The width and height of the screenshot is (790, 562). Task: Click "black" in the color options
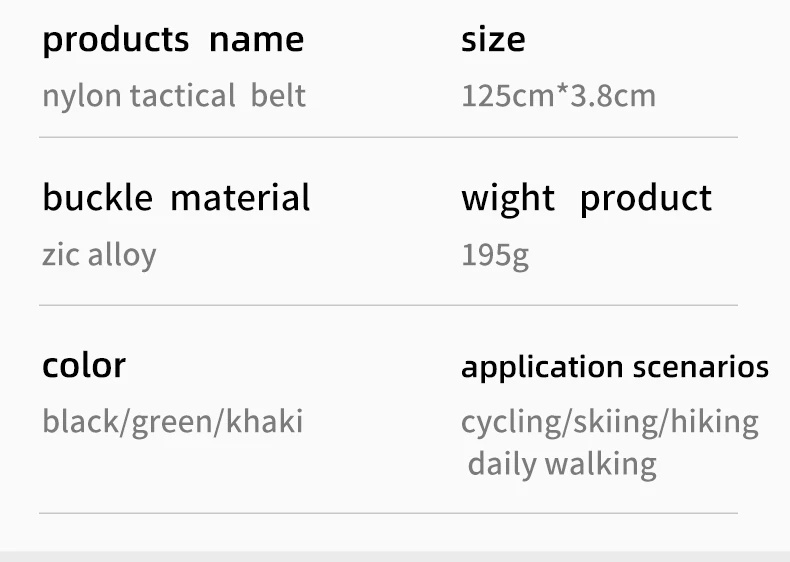pyautogui.click(x=82, y=421)
